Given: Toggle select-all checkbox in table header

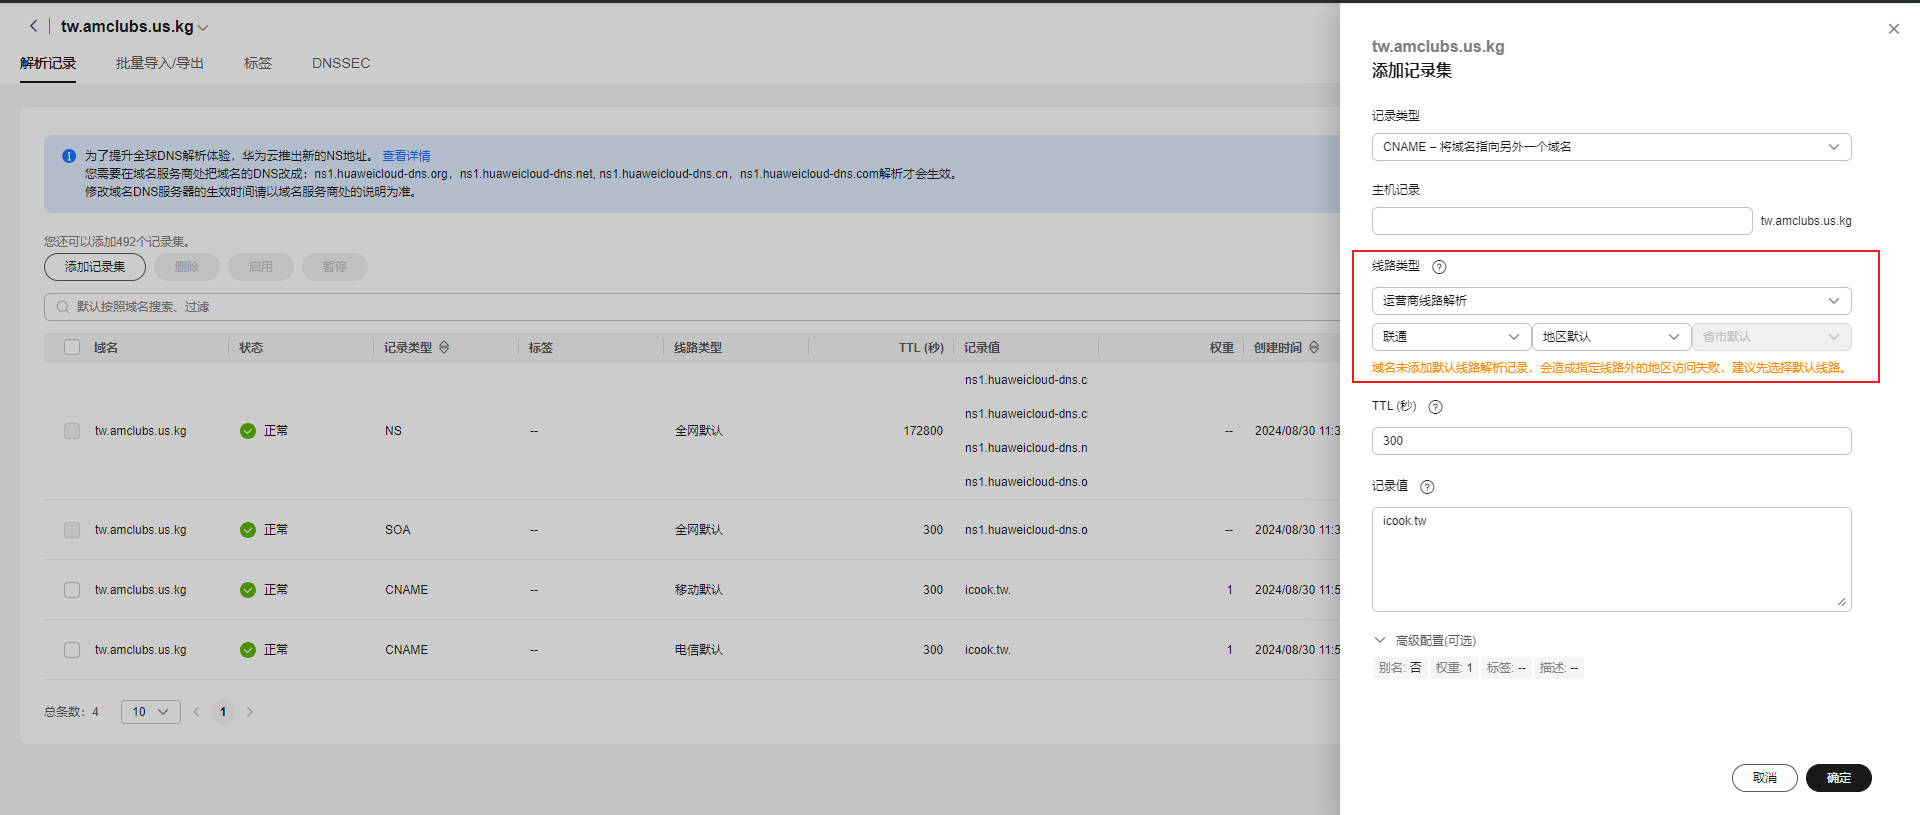Looking at the screenshot, I should pos(72,347).
